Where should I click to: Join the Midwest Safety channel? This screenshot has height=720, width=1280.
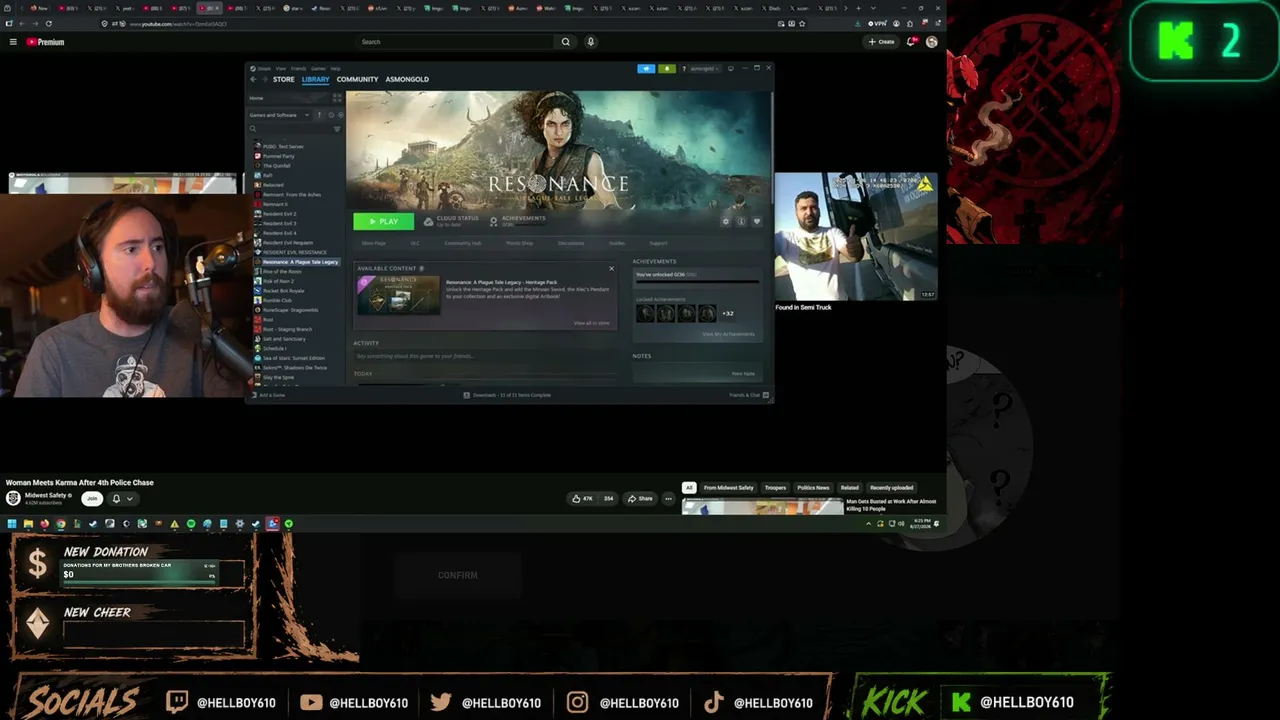[92, 498]
